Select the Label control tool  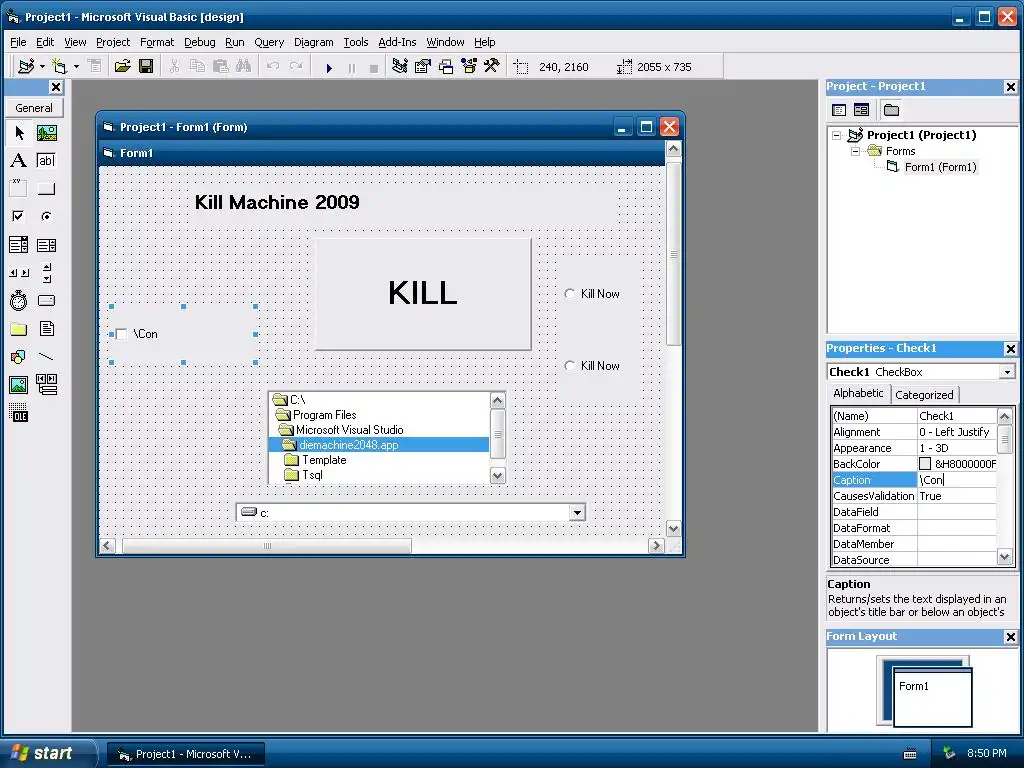[x=19, y=161]
